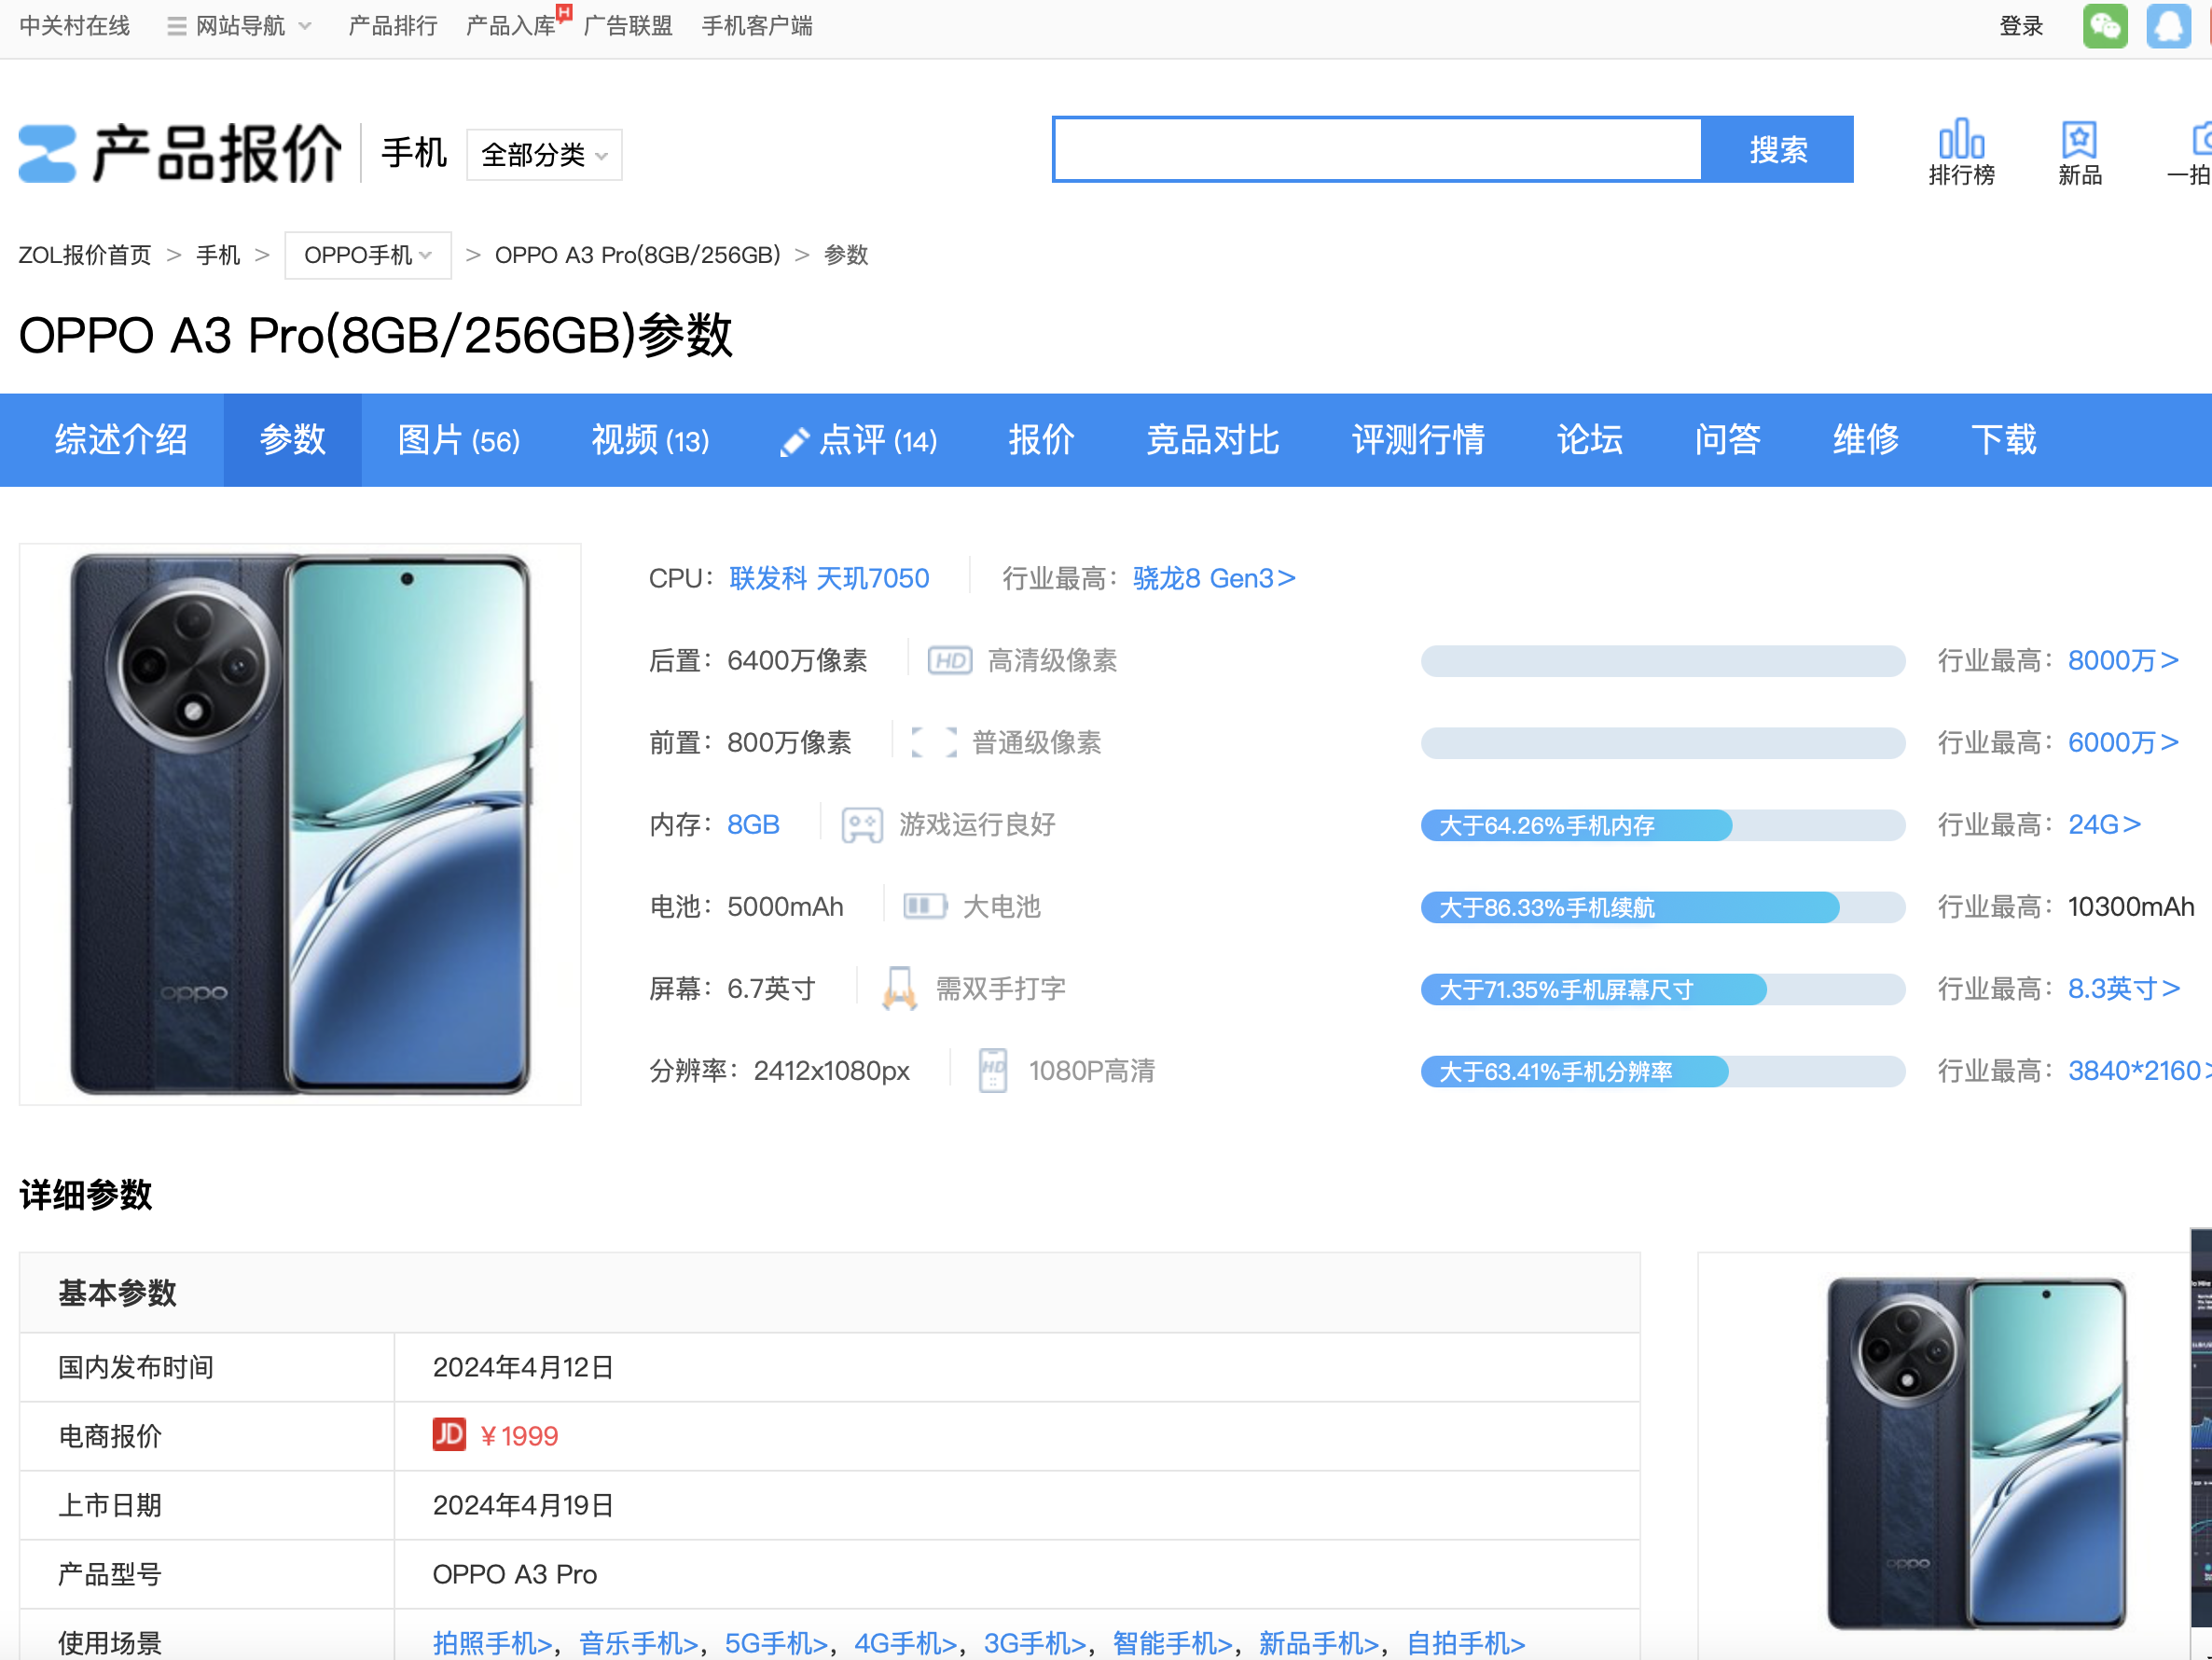Open the 5G手机 usage link
Image resolution: width=2212 pixels, height=1660 pixels.
point(776,1643)
